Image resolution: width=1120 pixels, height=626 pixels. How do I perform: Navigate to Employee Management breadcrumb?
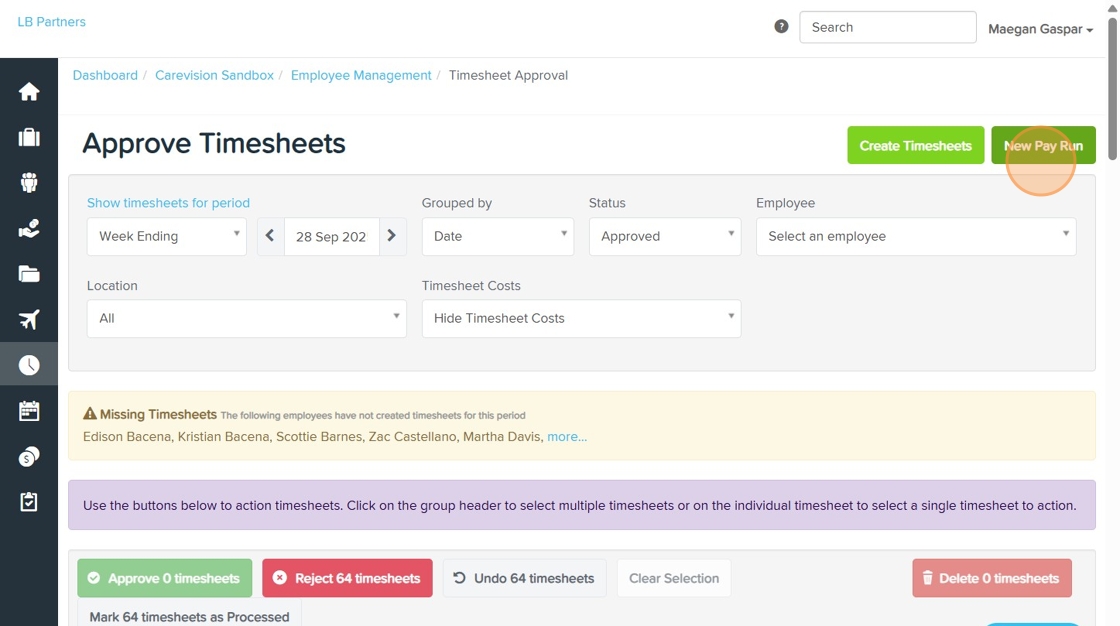tap(361, 75)
